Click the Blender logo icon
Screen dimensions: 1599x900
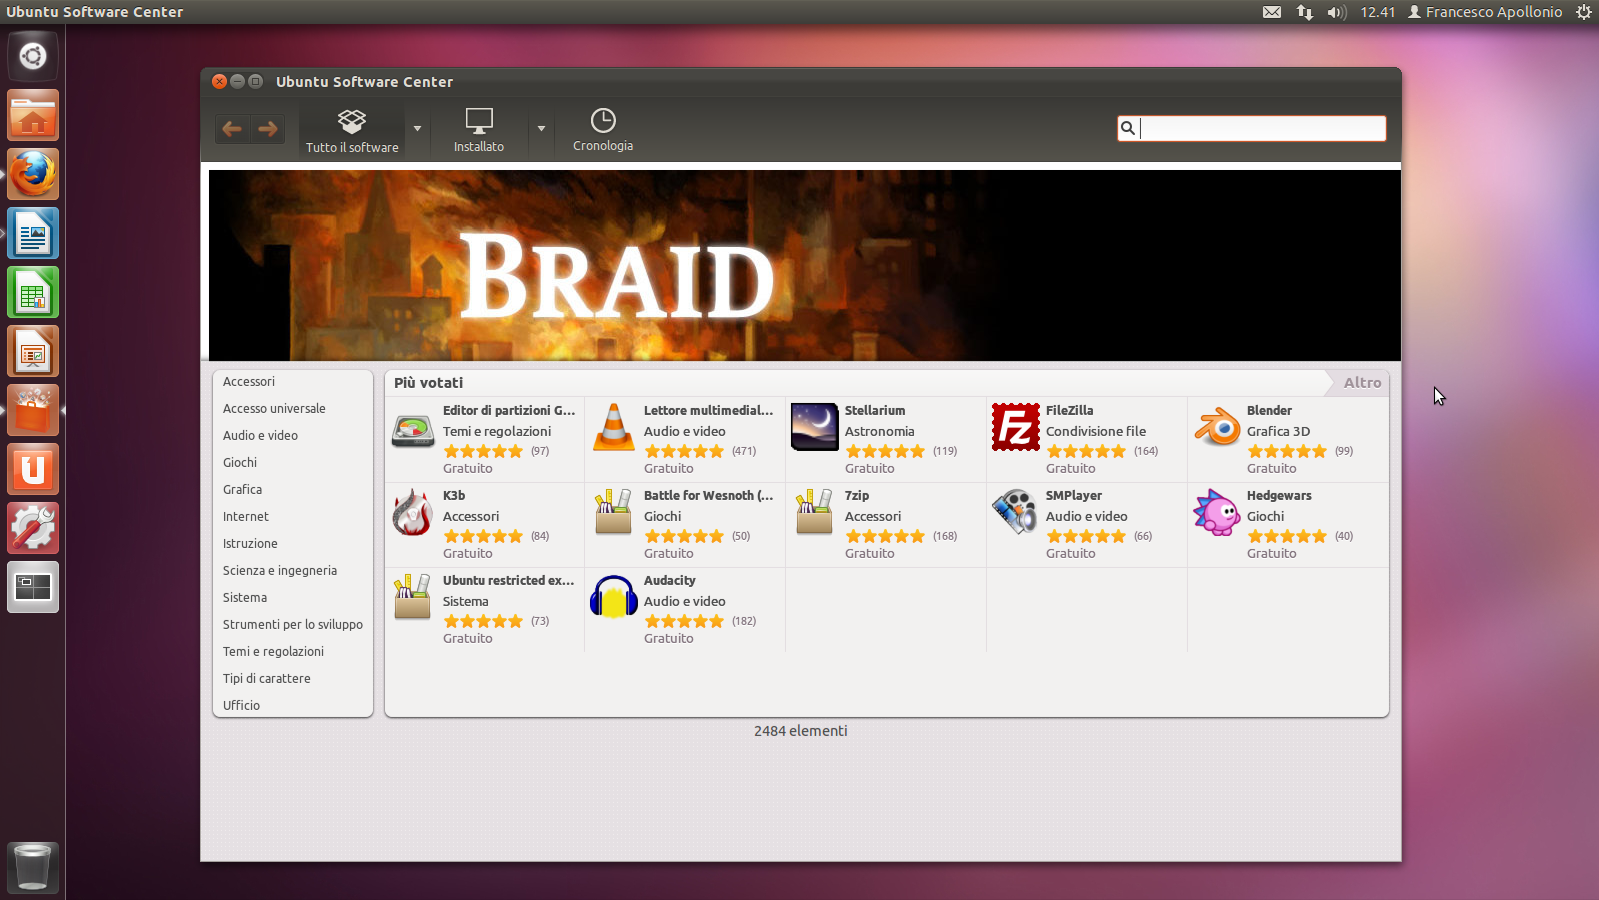pos(1217,427)
